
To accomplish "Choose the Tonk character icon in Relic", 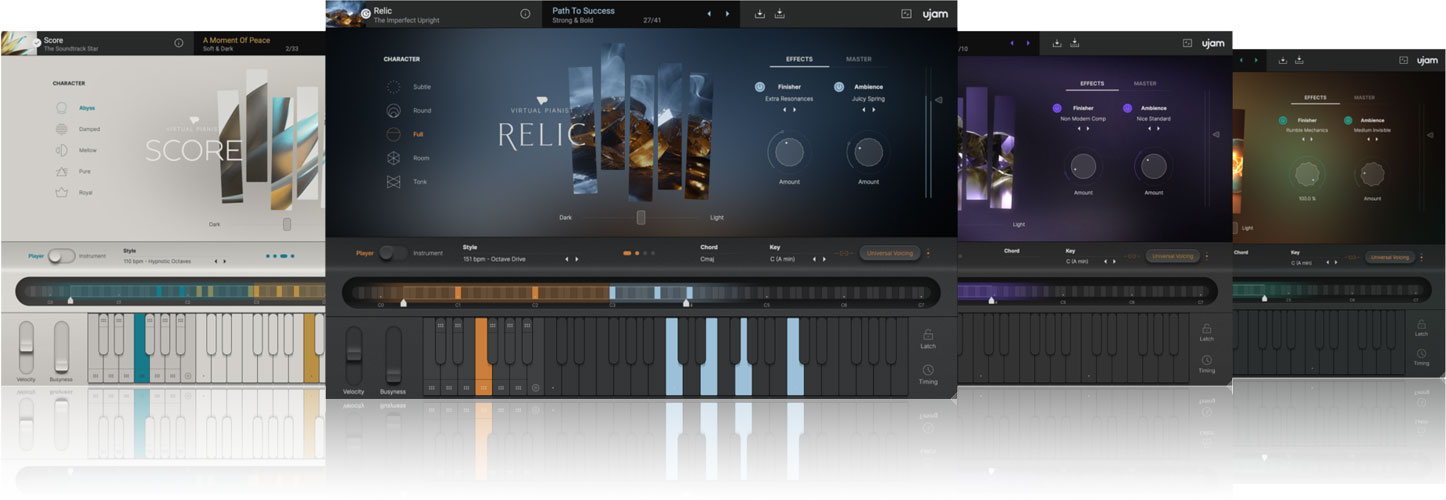I will (x=393, y=182).
